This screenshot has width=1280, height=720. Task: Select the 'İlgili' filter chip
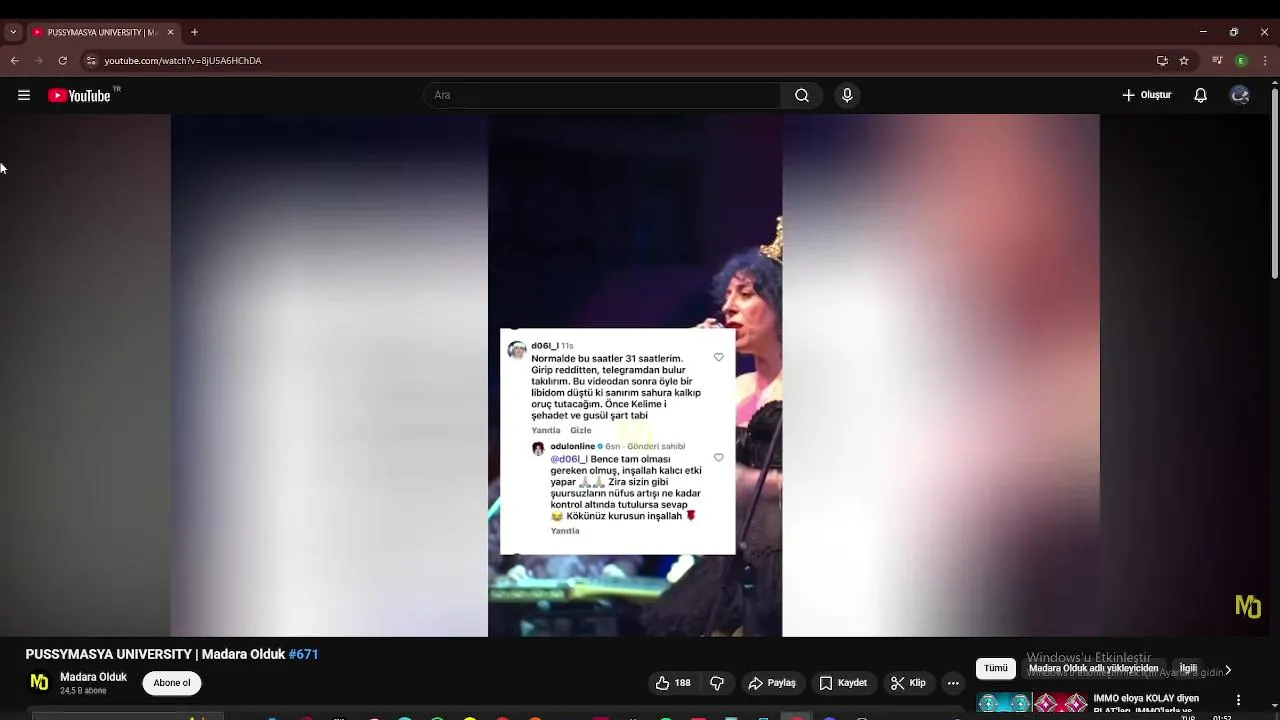1188,668
